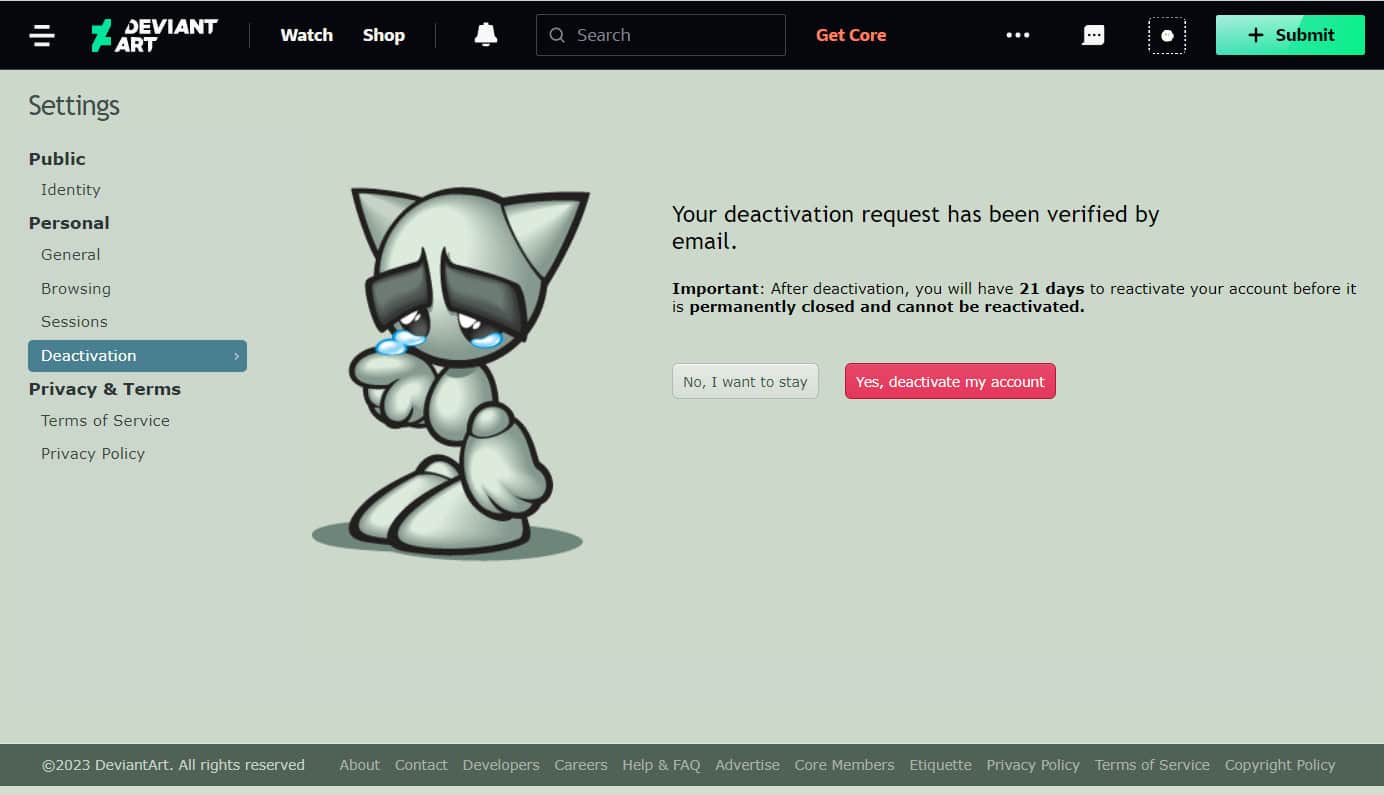This screenshot has width=1384, height=795.
Task: Open the more options ellipsis
Action: (1017, 35)
